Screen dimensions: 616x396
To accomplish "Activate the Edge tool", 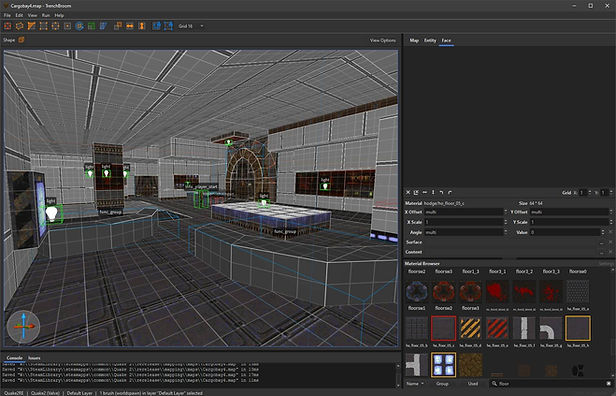I will pyautogui.click(x=55, y=26).
